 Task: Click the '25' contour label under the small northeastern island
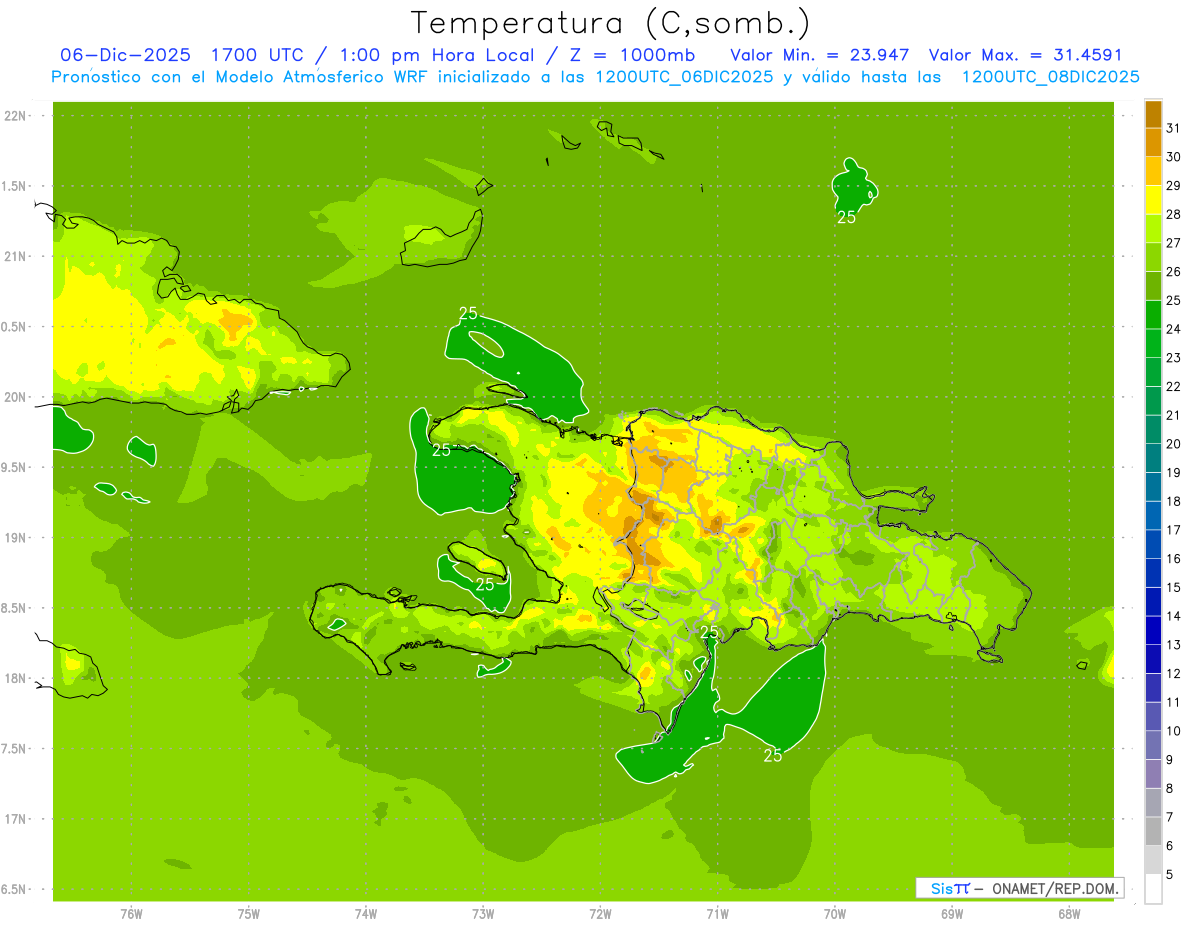(x=846, y=217)
